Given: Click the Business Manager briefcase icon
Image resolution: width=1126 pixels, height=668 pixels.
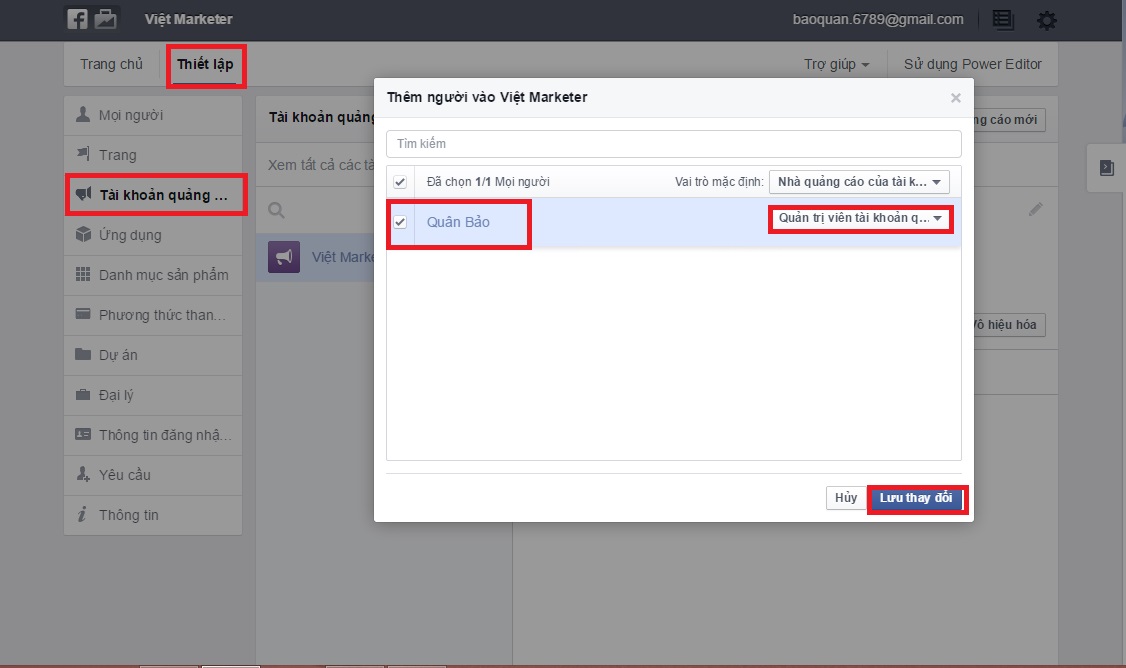Looking at the screenshot, I should 106,19.
